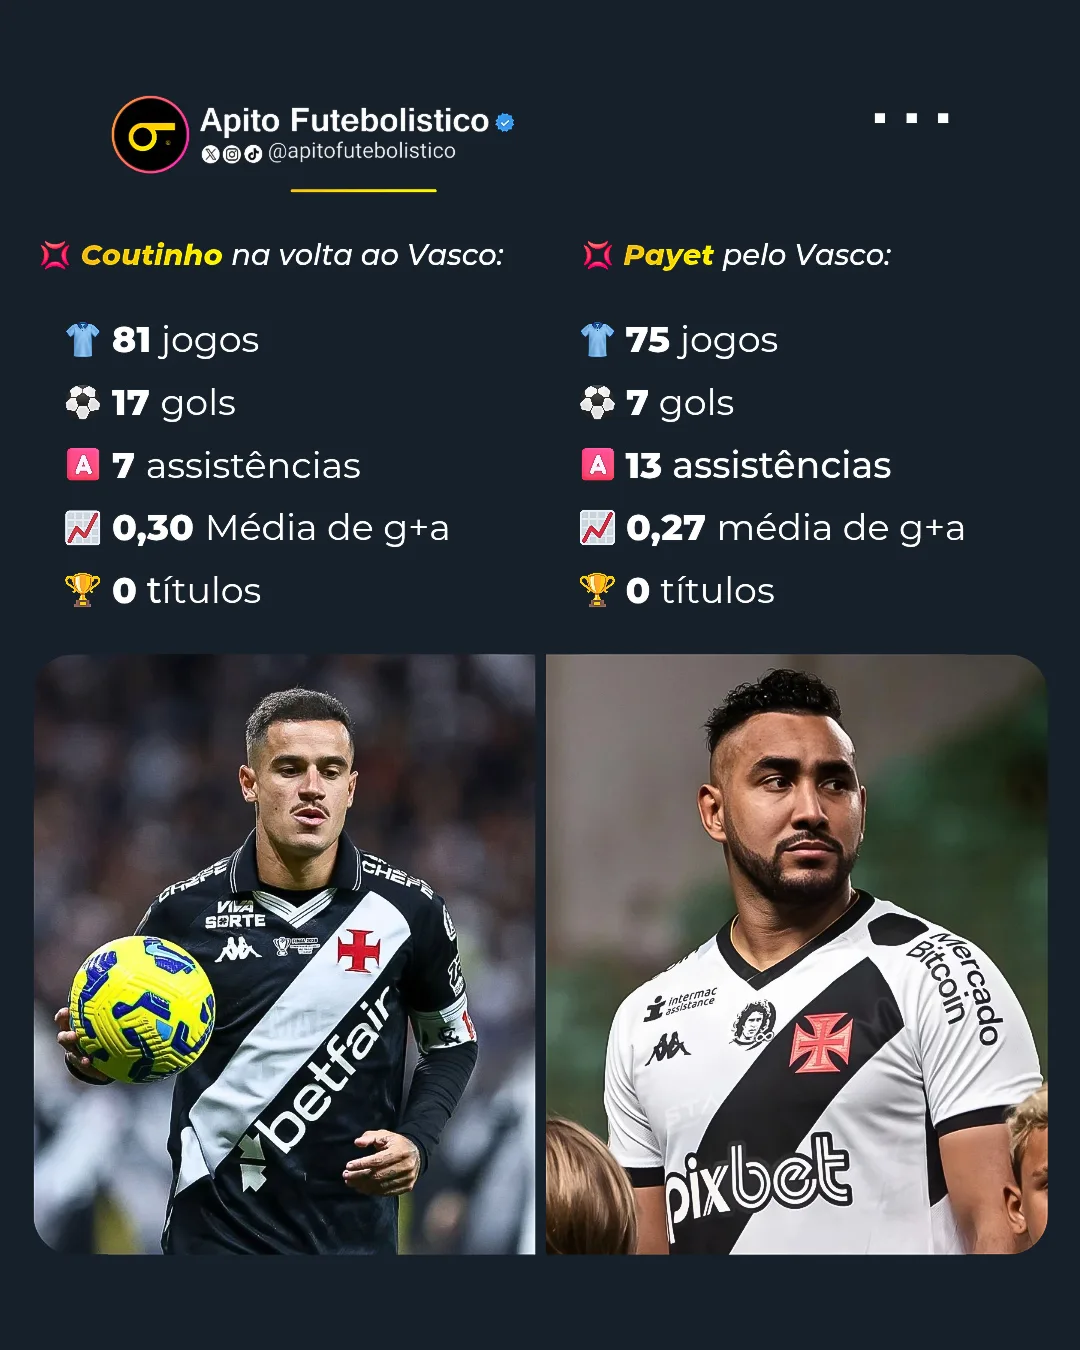Click the blue verified badge
This screenshot has width=1080, height=1350.
point(505,122)
